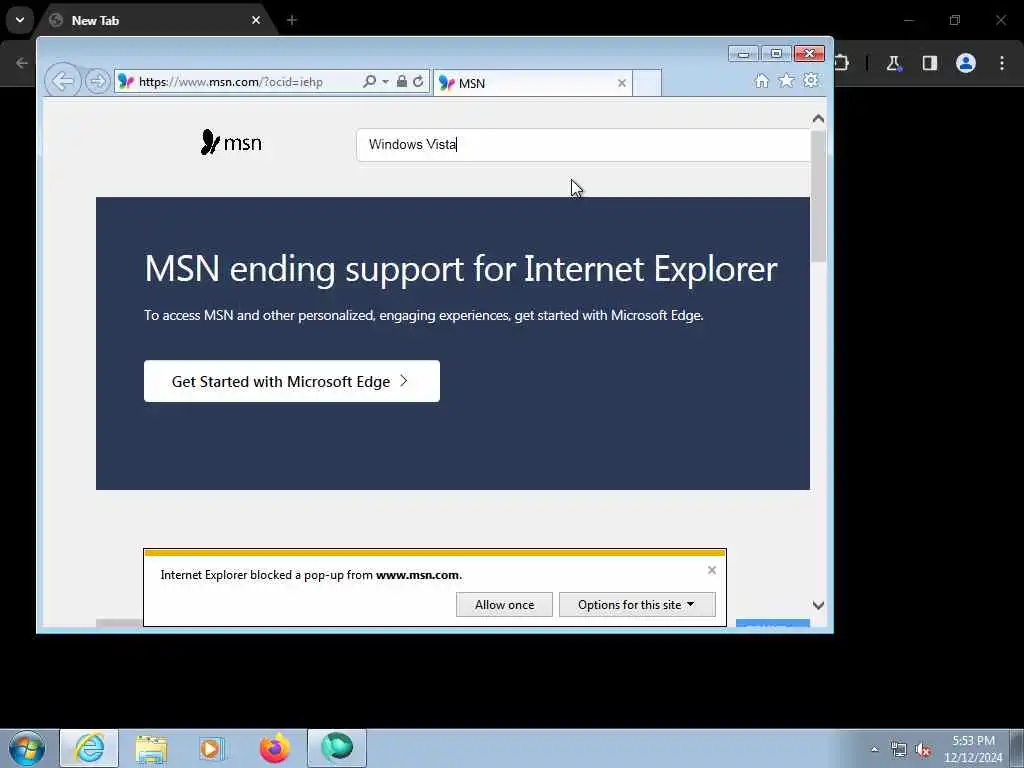The height and width of the screenshot is (768, 1024).
Task: Open three-dot menu in background browser
Action: 1002,63
